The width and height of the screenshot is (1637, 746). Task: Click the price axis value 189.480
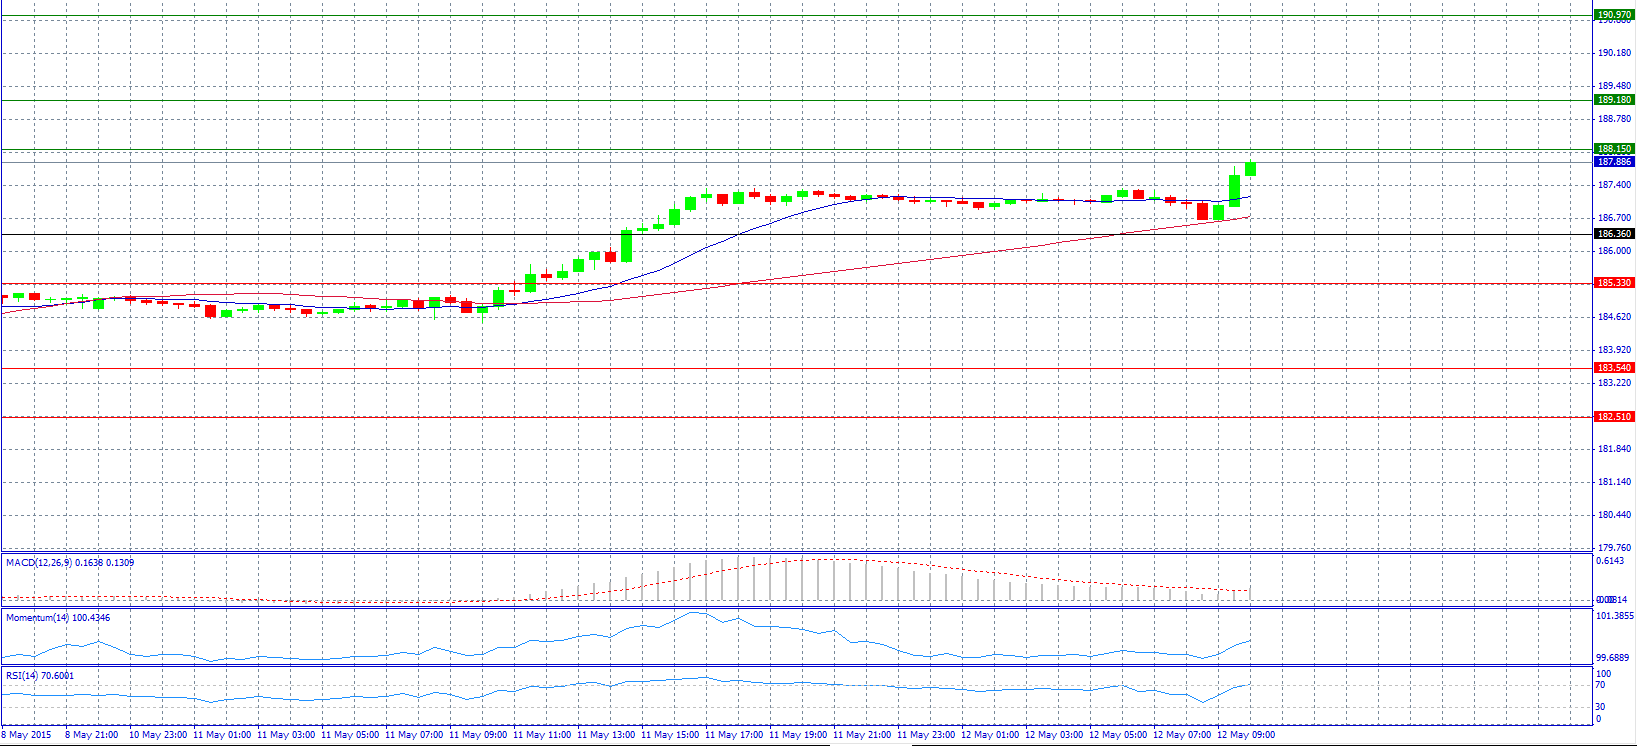(x=1615, y=86)
